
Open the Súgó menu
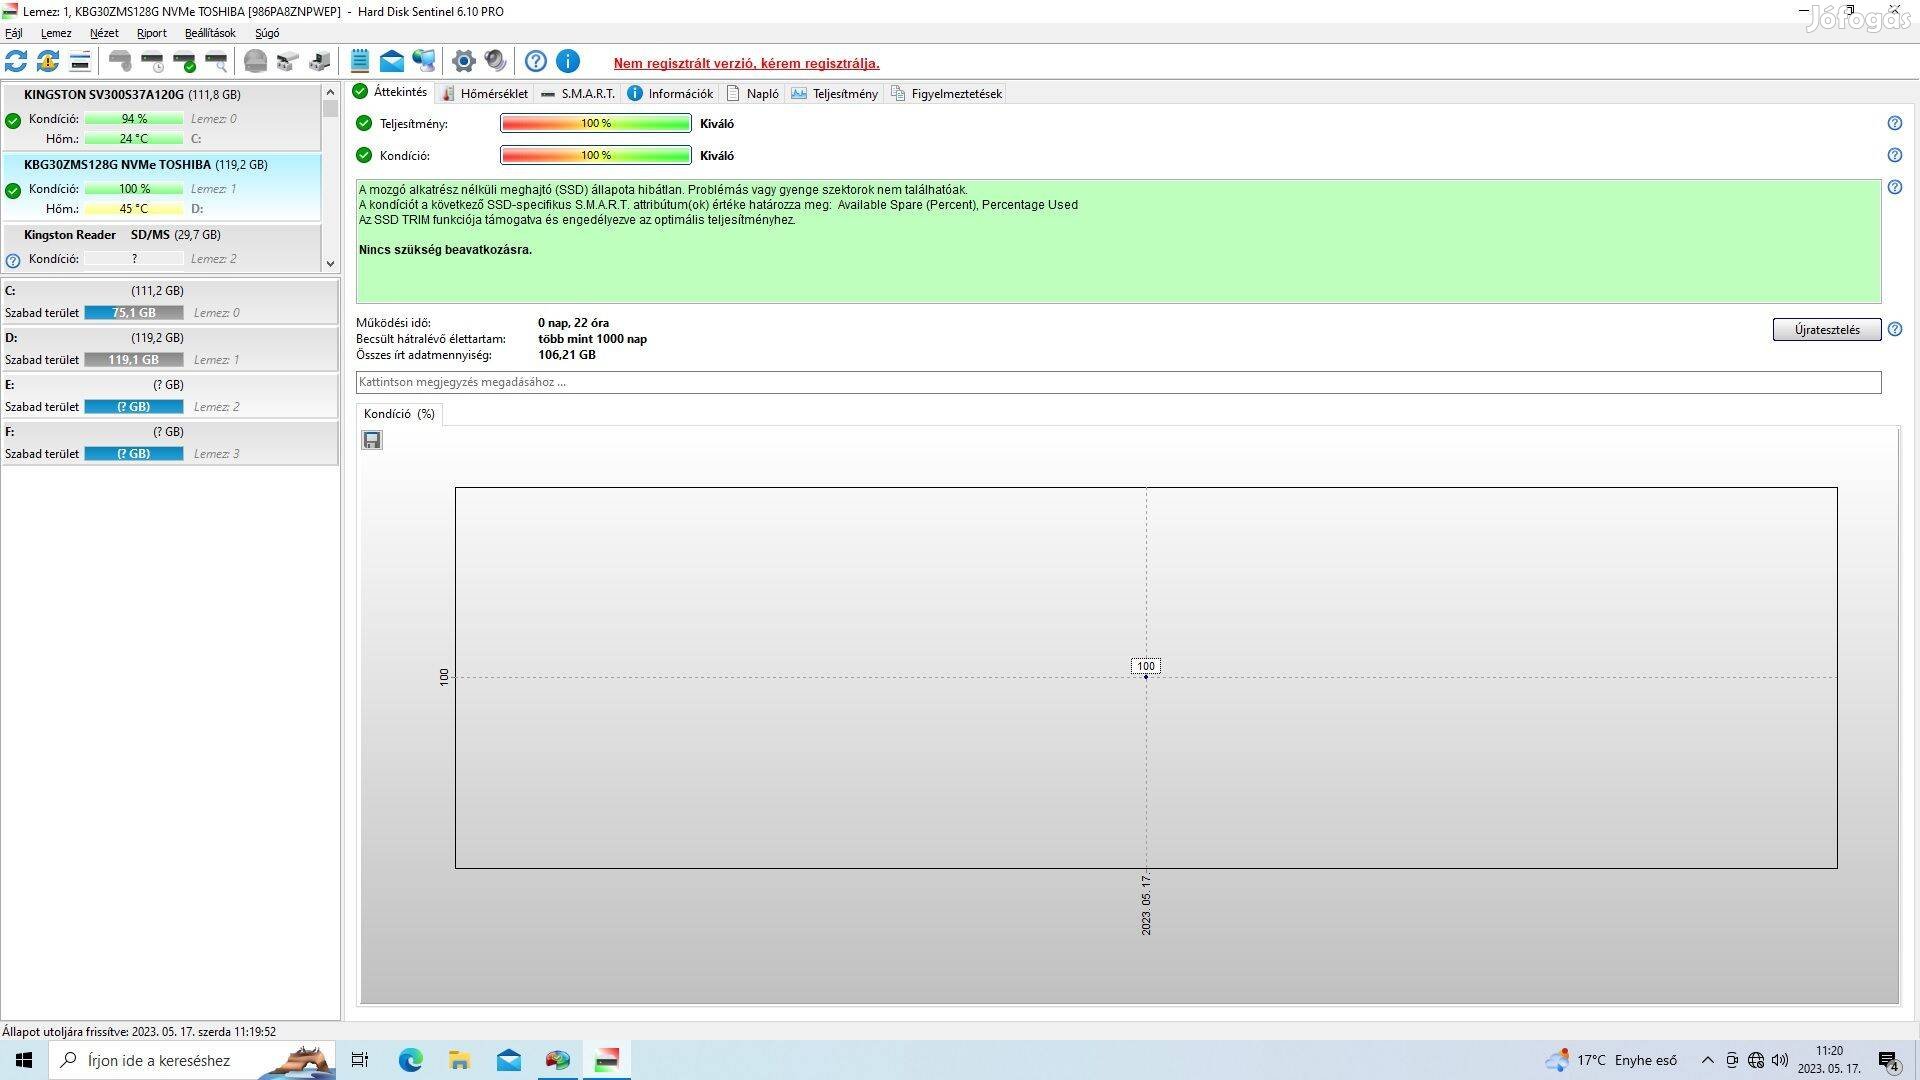[267, 33]
